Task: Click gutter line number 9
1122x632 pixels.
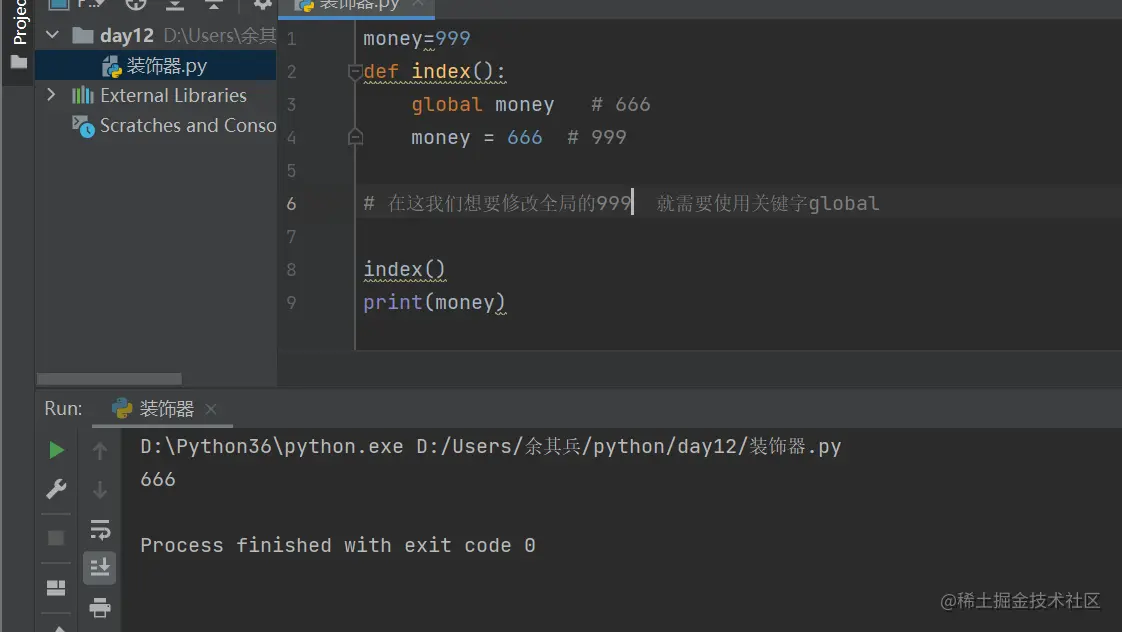Action: click(291, 302)
